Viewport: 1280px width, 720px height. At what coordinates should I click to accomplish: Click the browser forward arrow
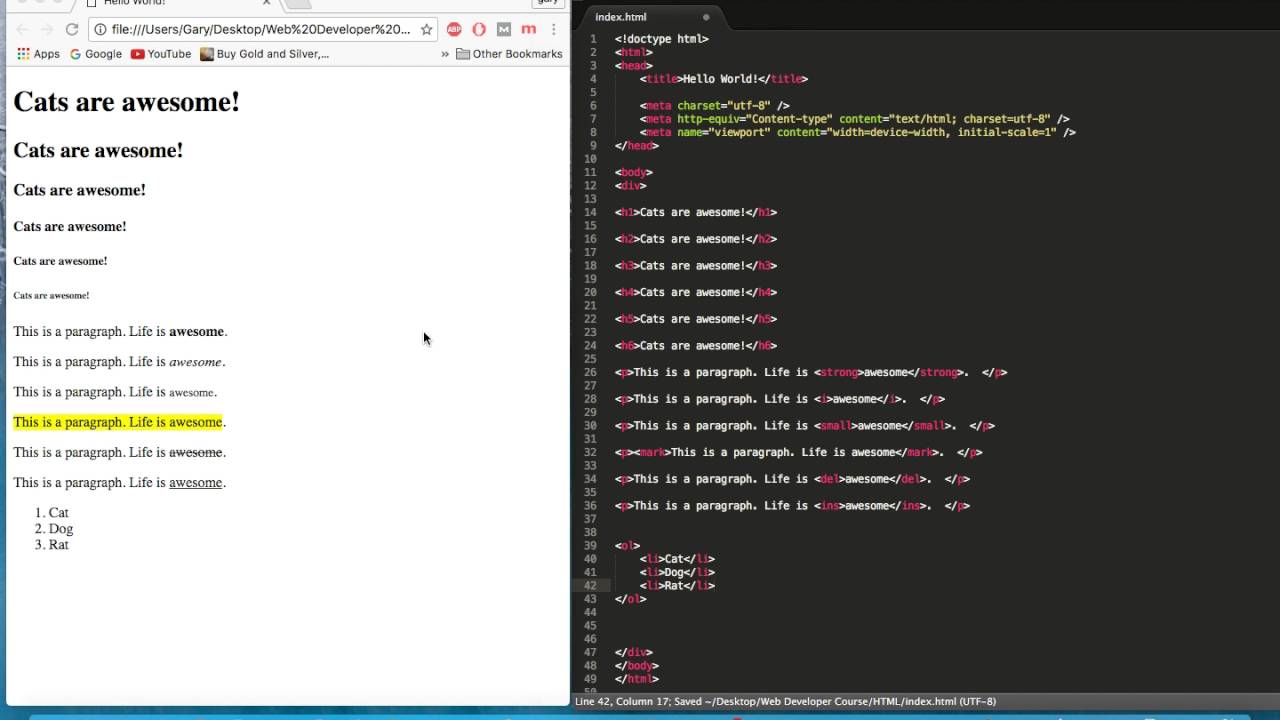[x=46, y=30]
